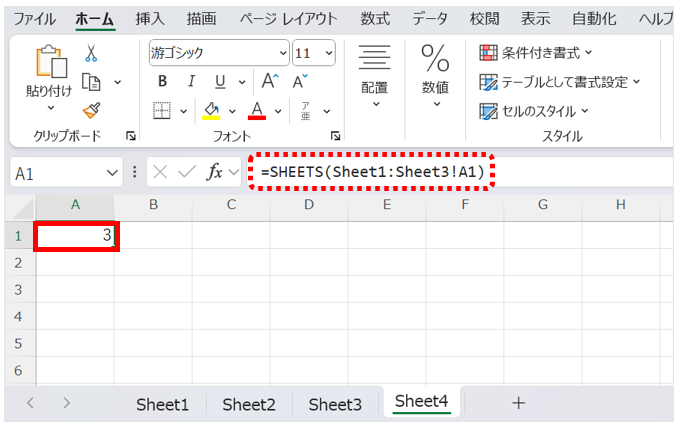Select column B header
Viewport: 681px width, 431px height.
pyautogui.click(x=153, y=205)
